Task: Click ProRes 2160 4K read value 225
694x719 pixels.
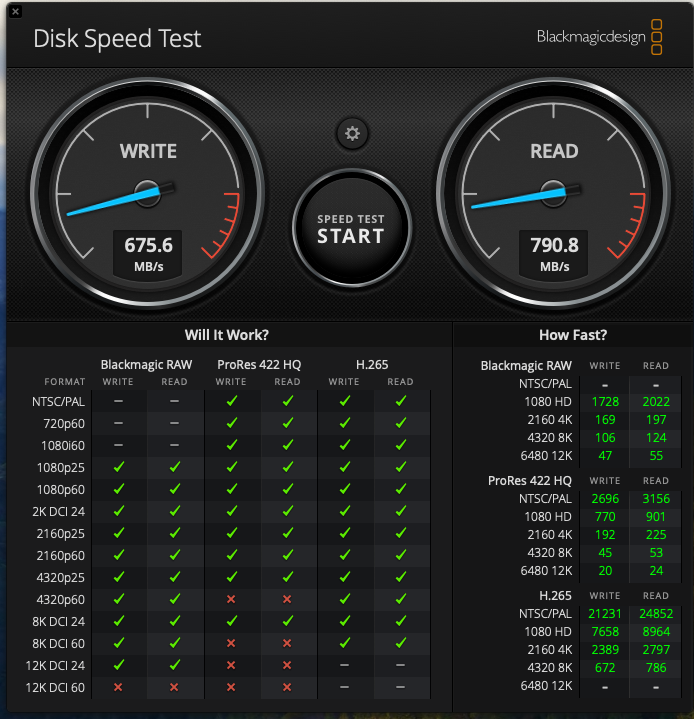Action: (656, 535)
